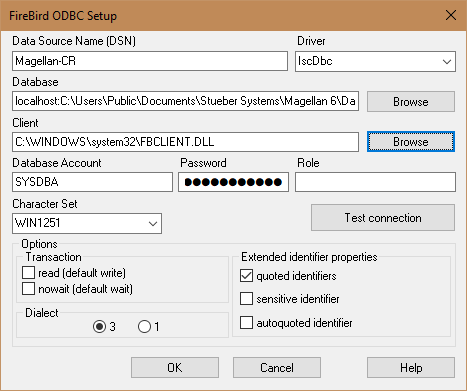Image resolution: width=467 pixels, height=391 pixels.
Task: Click the Database path input field
Action: click(185, 101)
